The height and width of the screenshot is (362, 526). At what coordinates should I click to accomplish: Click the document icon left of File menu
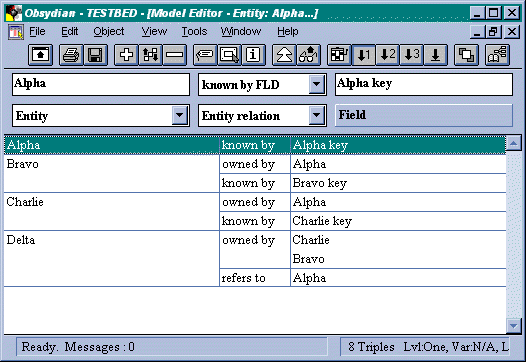[x=15, y=32]
